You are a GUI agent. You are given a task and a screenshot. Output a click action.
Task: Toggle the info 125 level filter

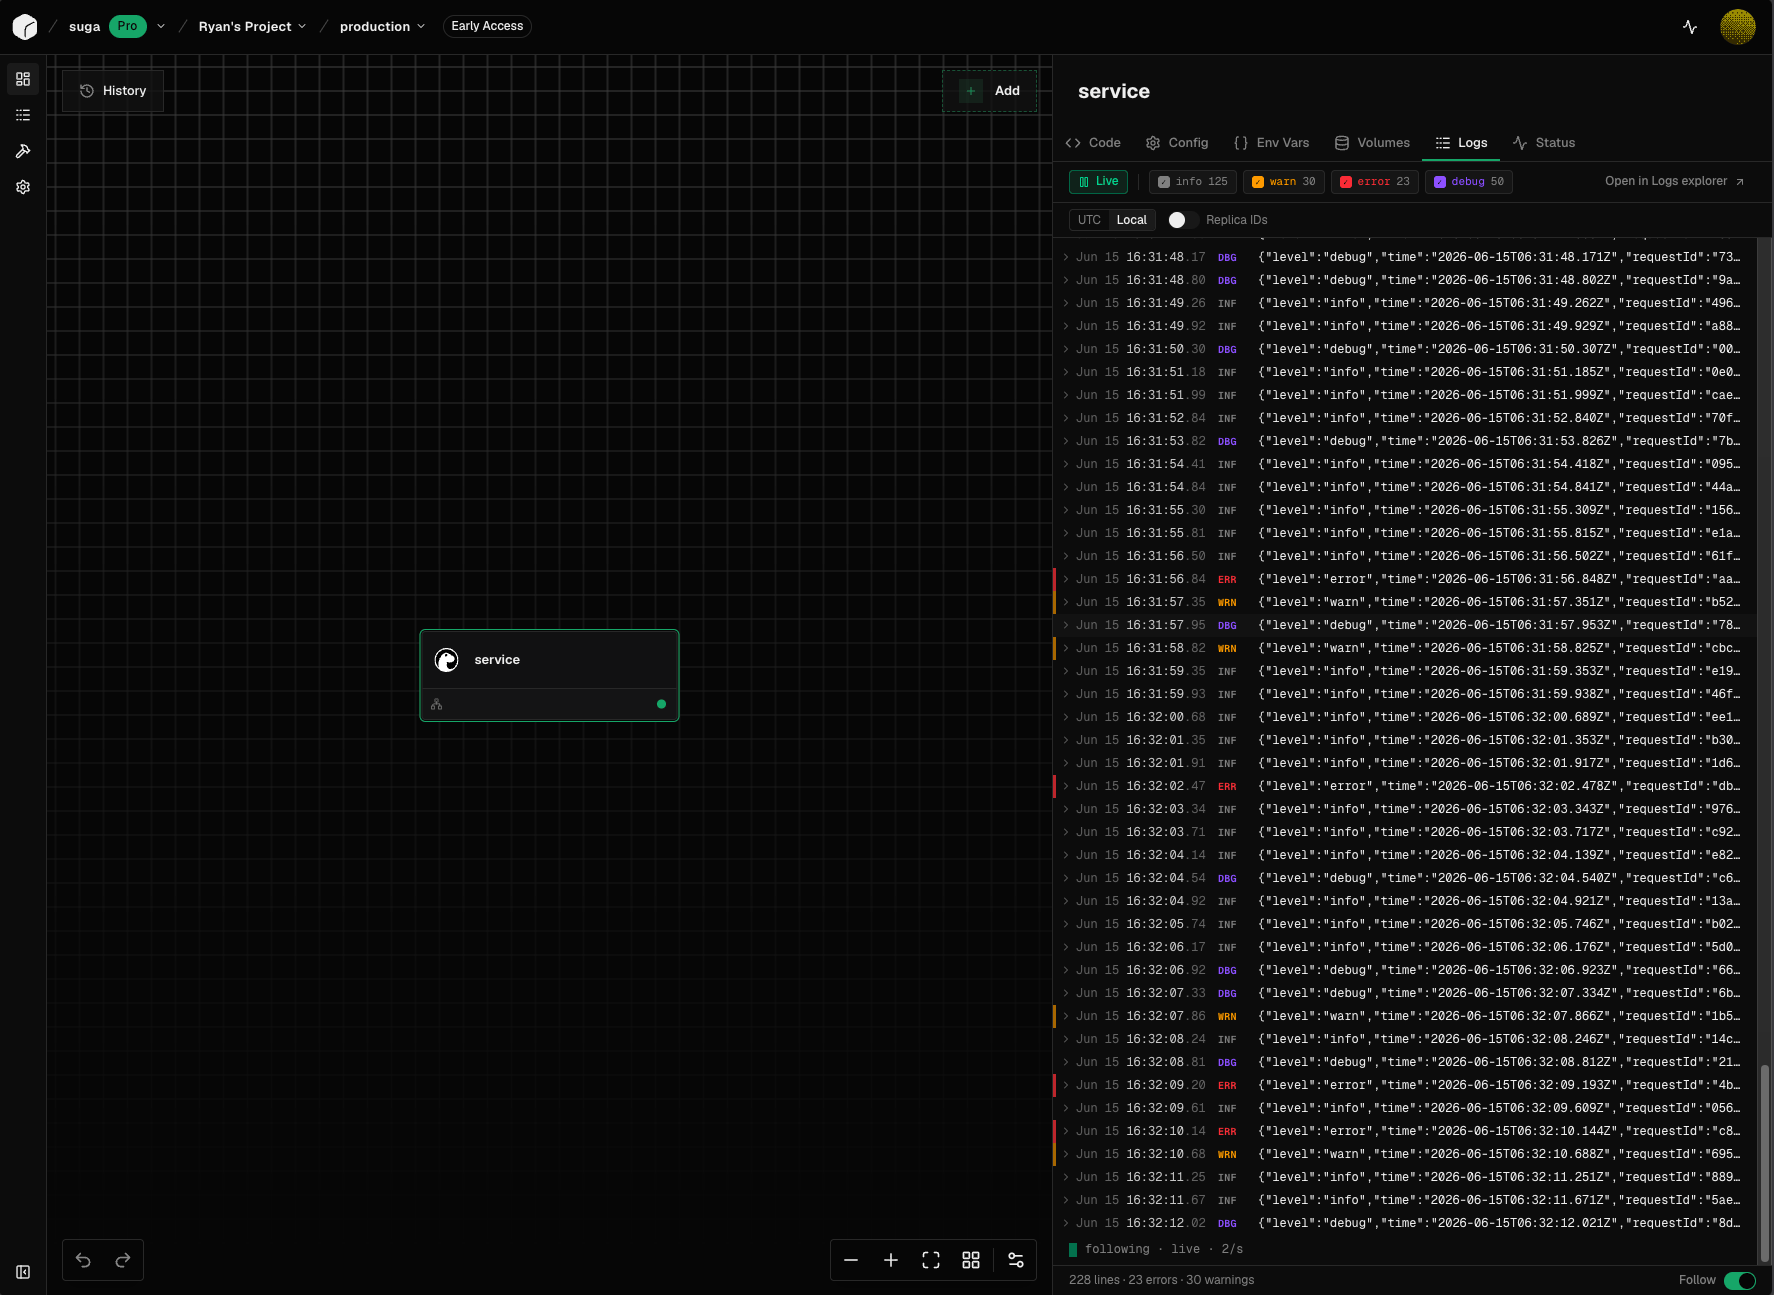point(1192,182)
